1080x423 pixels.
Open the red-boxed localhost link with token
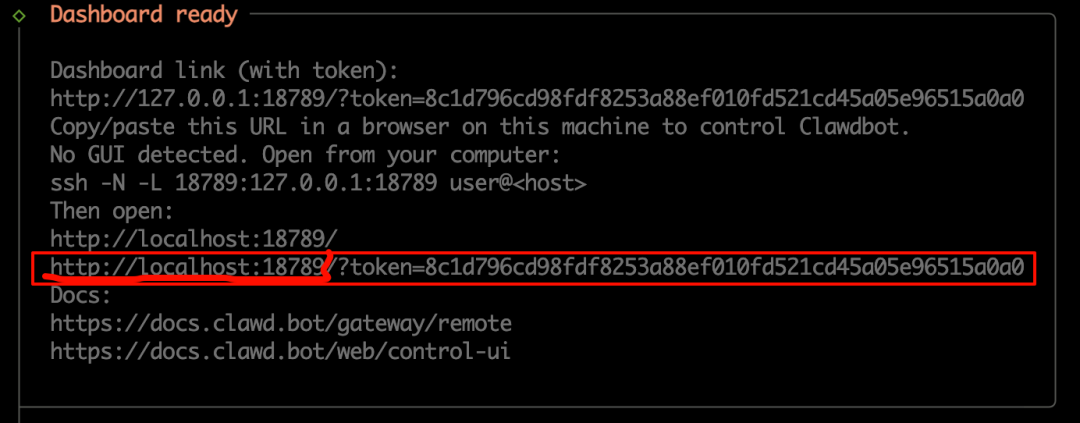[x=537, y=267]
